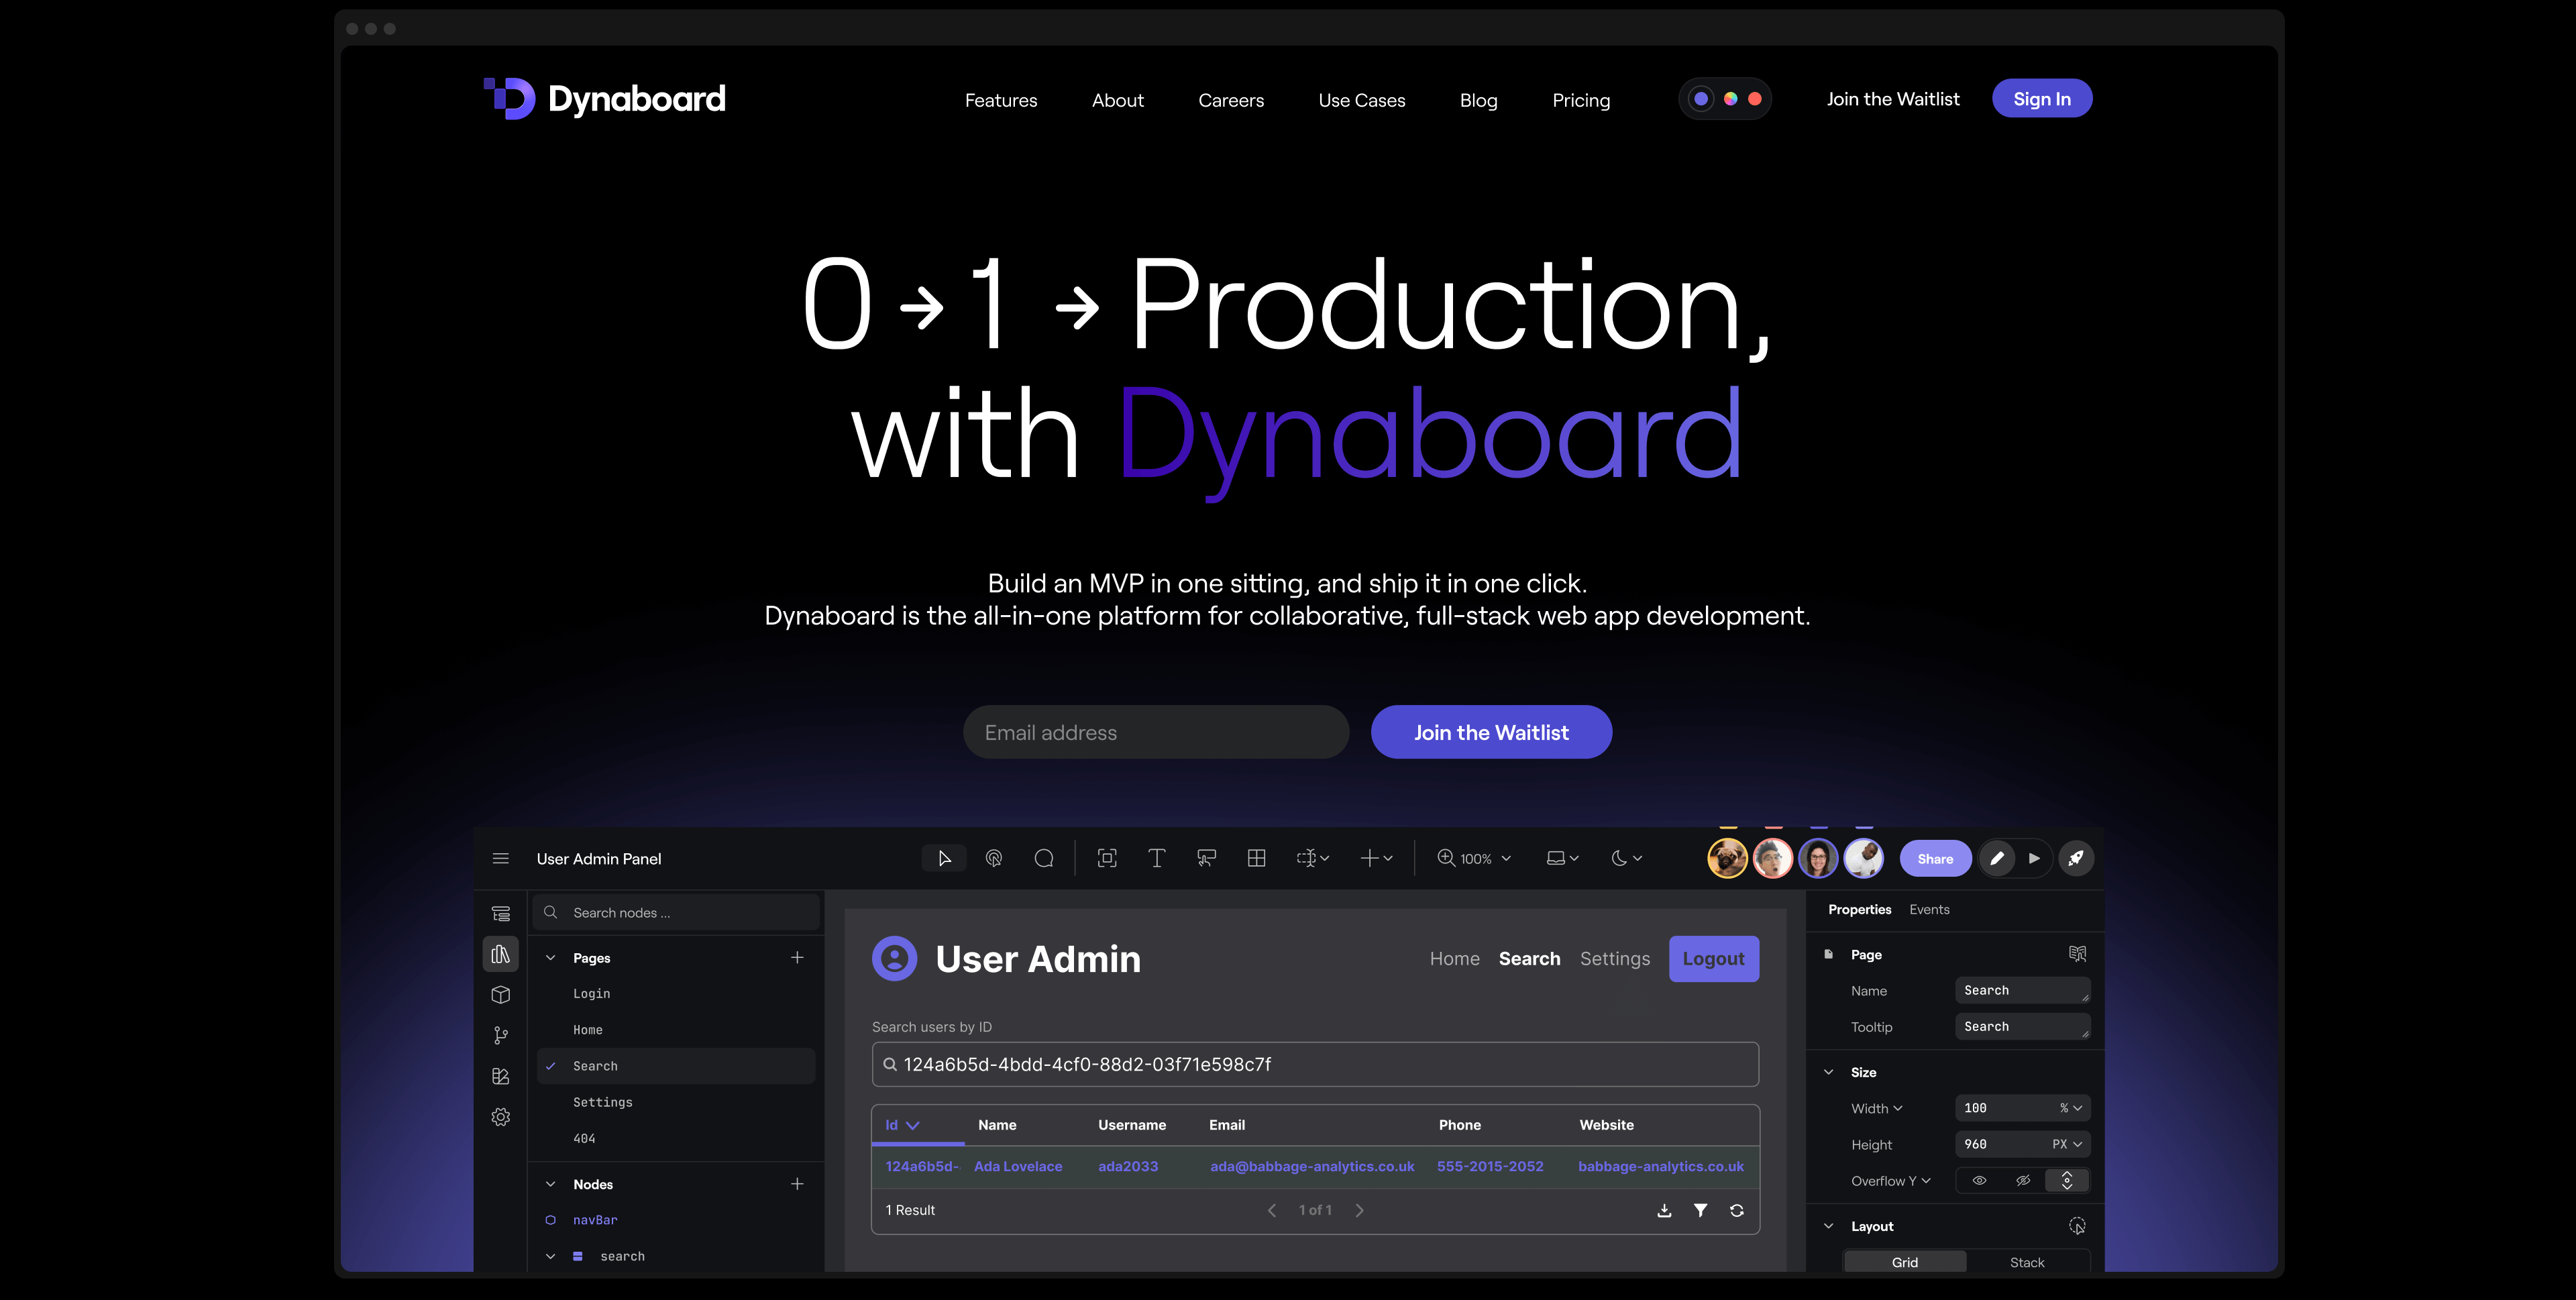This screenshot has height=1300, width=2576.
Task: Open the 100% zoom dropdown
Action: coord(1474,858)
